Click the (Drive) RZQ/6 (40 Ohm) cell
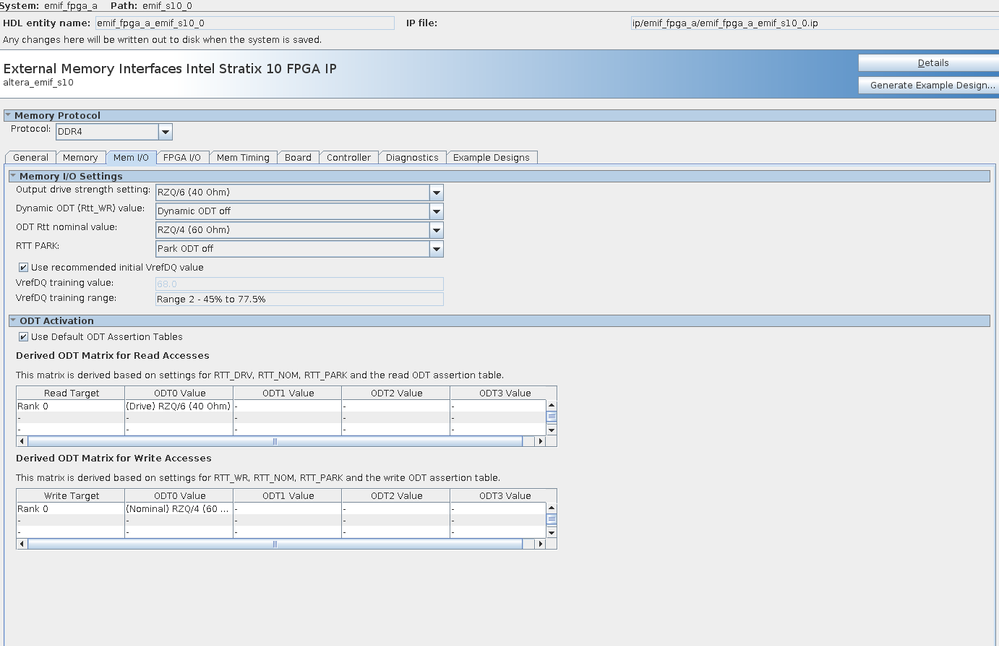 (x=179, y=406)
